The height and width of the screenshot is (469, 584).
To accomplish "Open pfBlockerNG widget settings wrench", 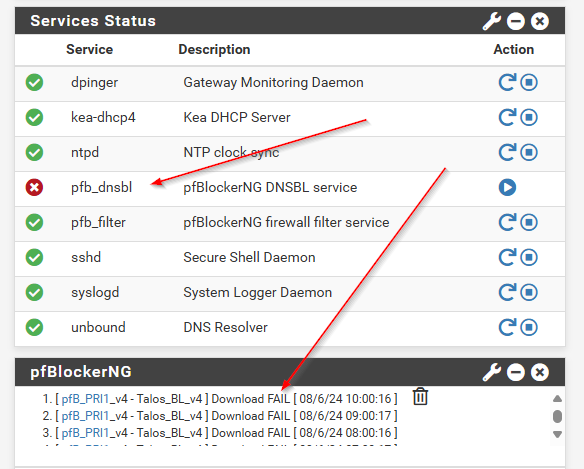I will pos(492,372).
